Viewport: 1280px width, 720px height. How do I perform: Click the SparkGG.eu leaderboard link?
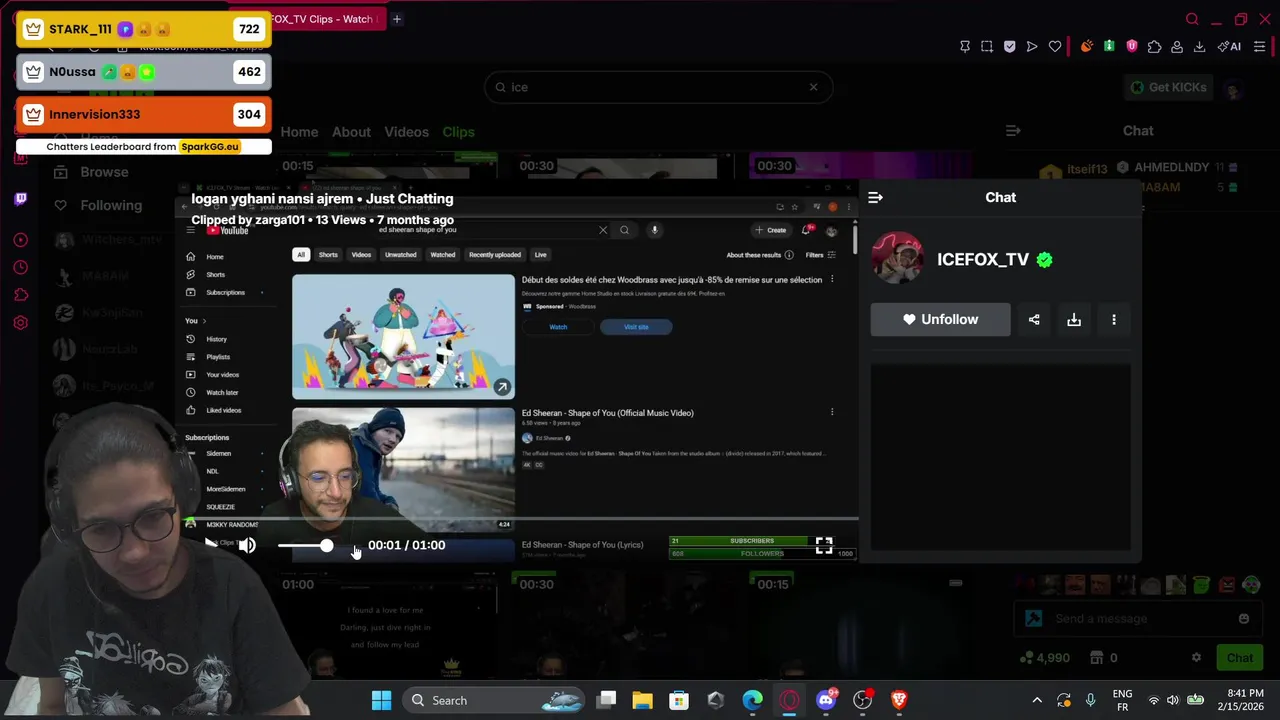point(210,147)
